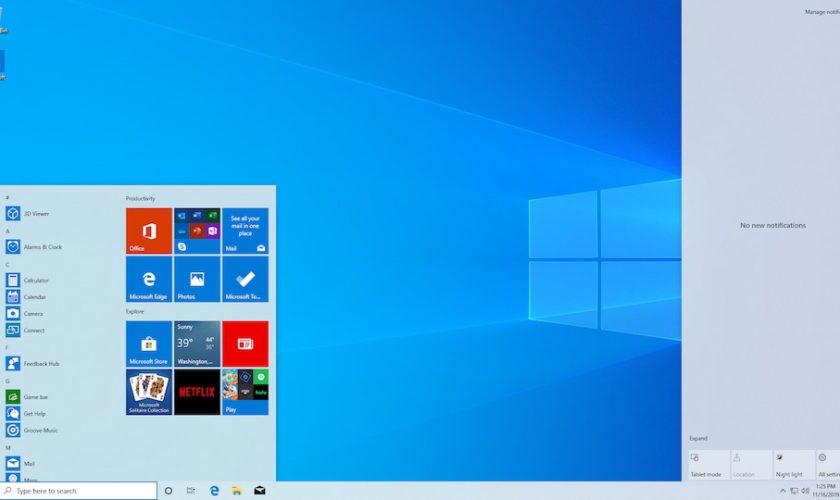The image size is (840, 500).
Task: Open the Productivity tile group header
Action: 141,198
